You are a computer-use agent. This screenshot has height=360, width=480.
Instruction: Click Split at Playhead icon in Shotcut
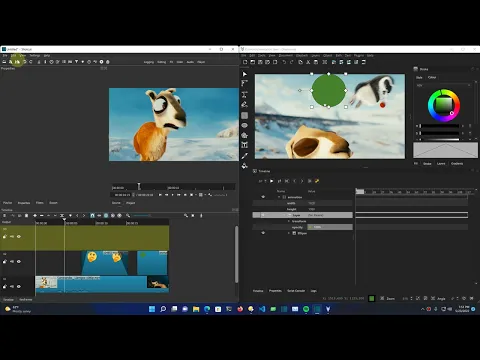pos(62,216)
